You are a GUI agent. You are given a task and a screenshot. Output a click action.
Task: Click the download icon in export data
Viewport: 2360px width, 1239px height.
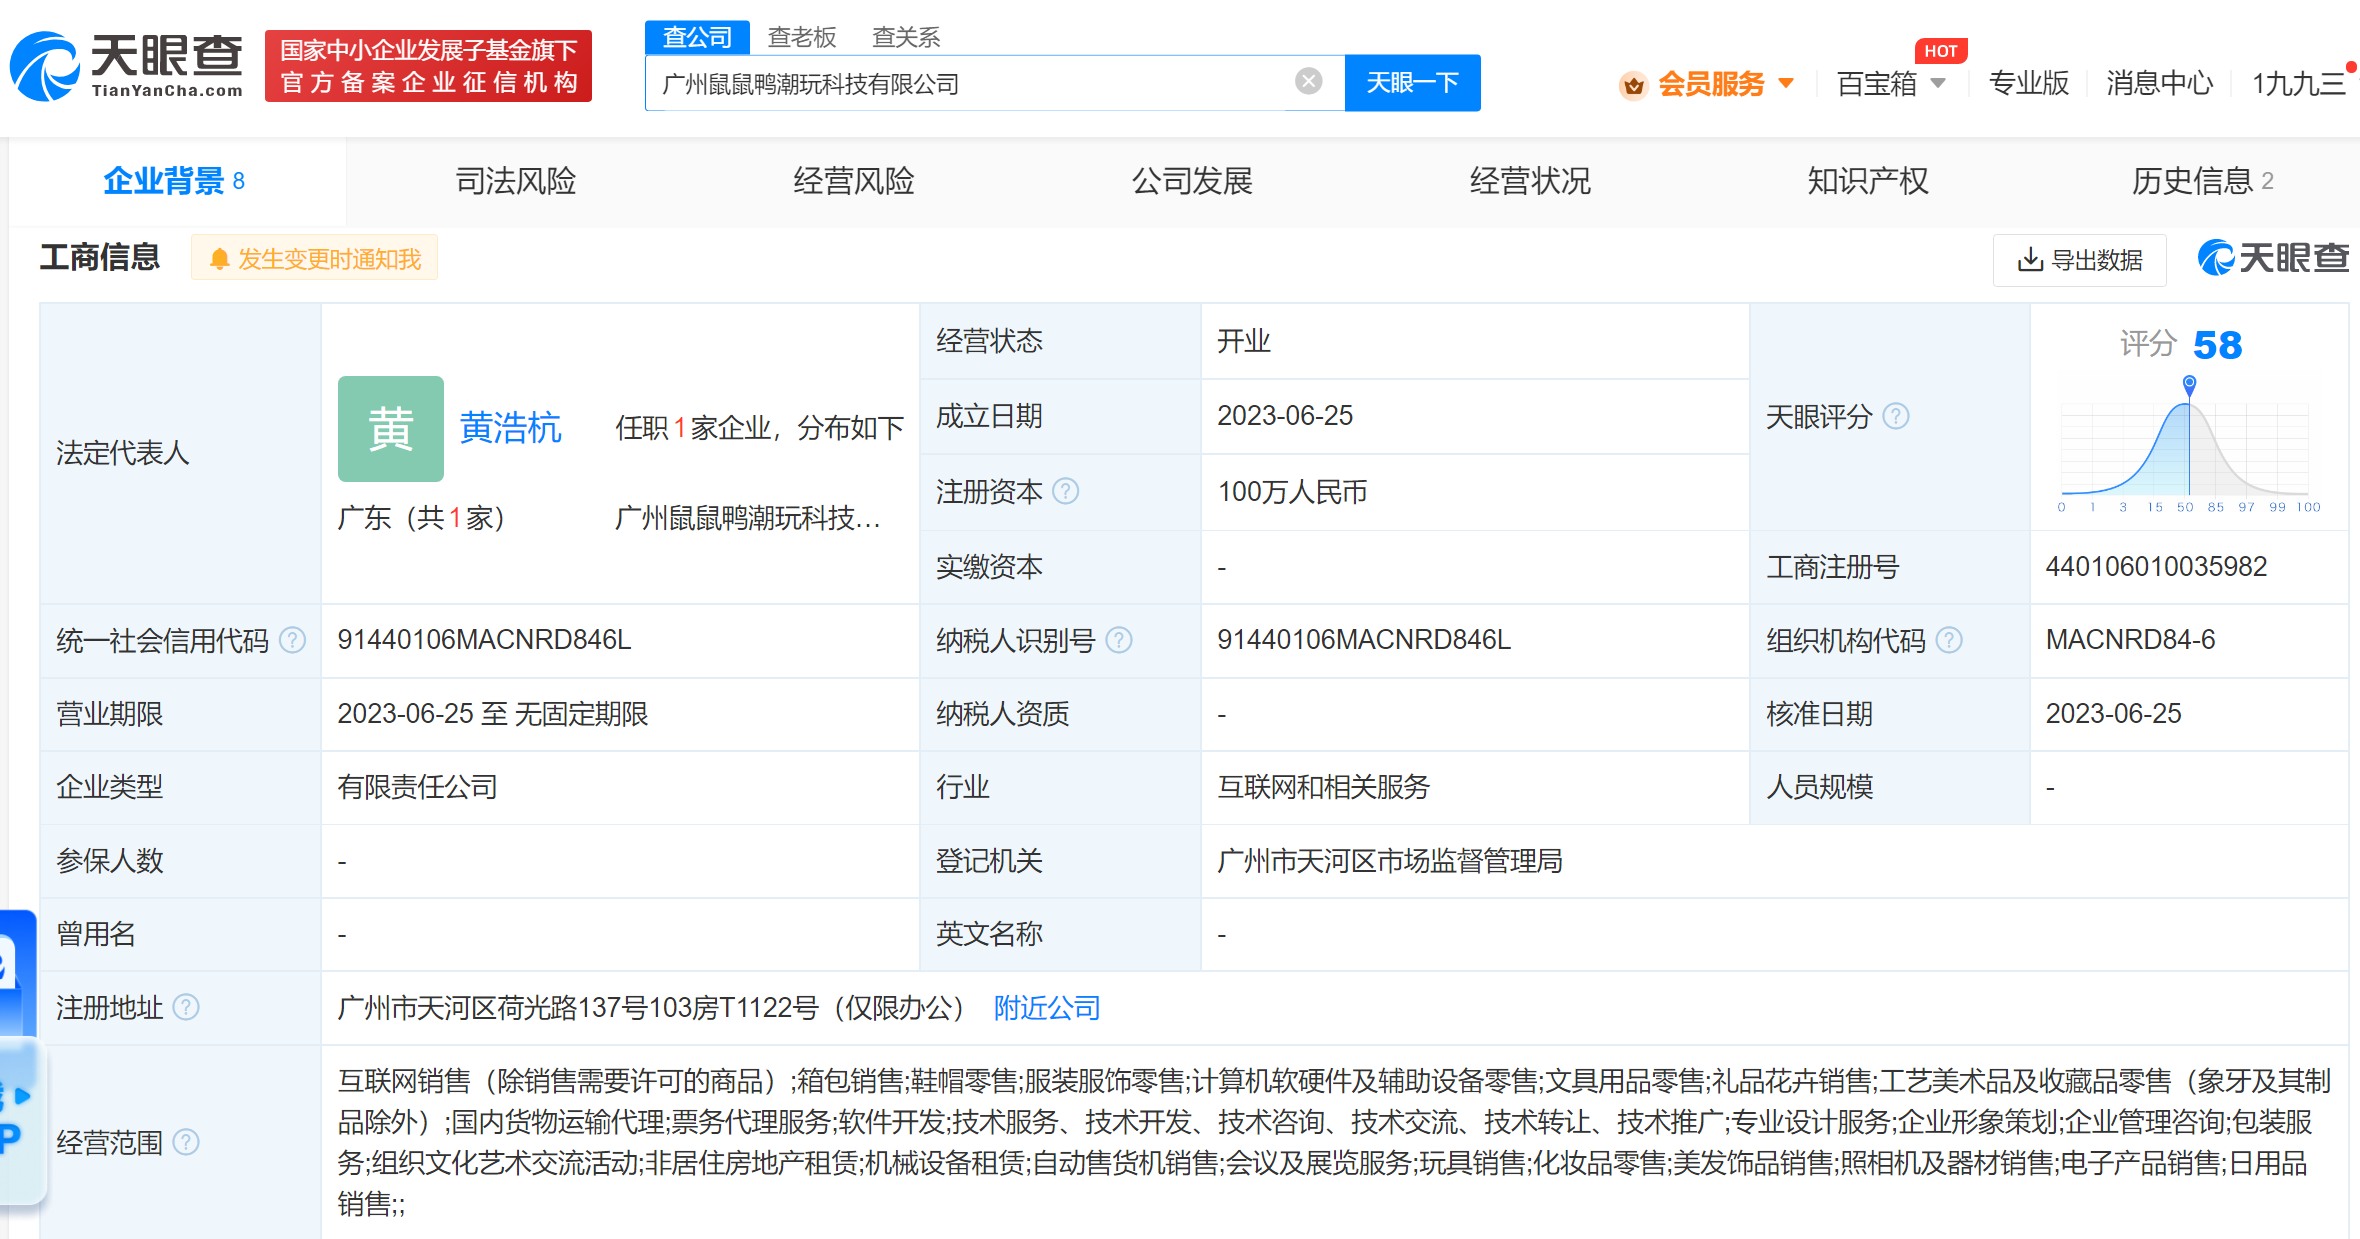pos(2030,260)
